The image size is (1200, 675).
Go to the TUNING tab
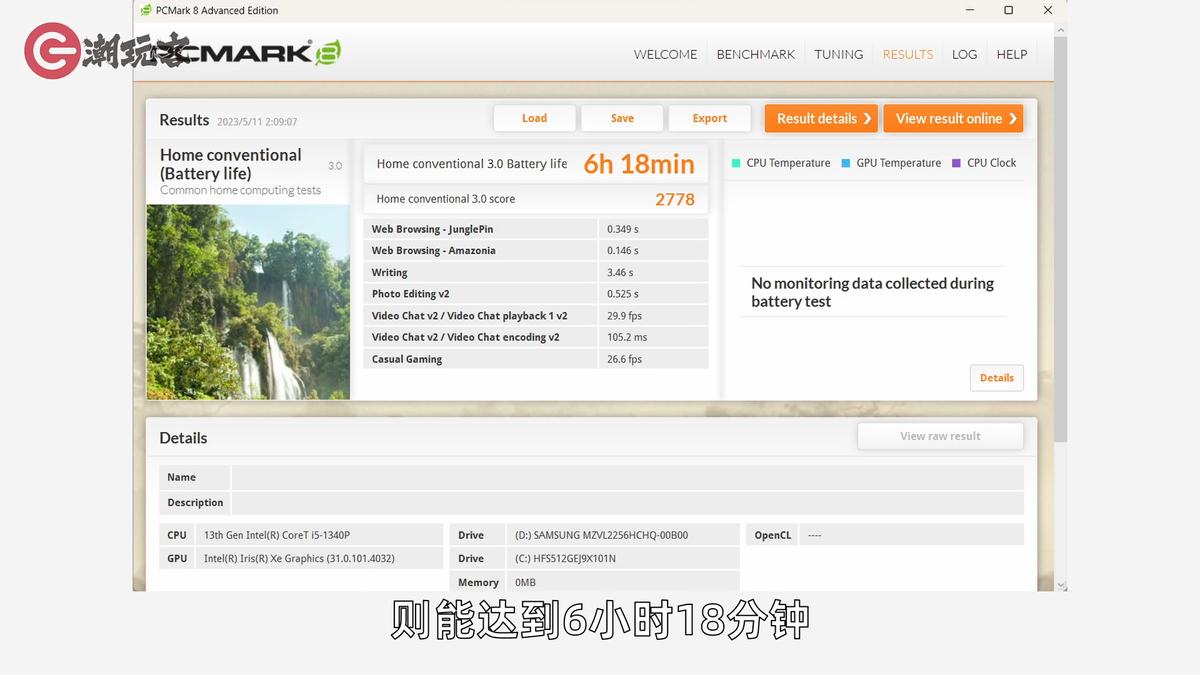pos(838,54)
